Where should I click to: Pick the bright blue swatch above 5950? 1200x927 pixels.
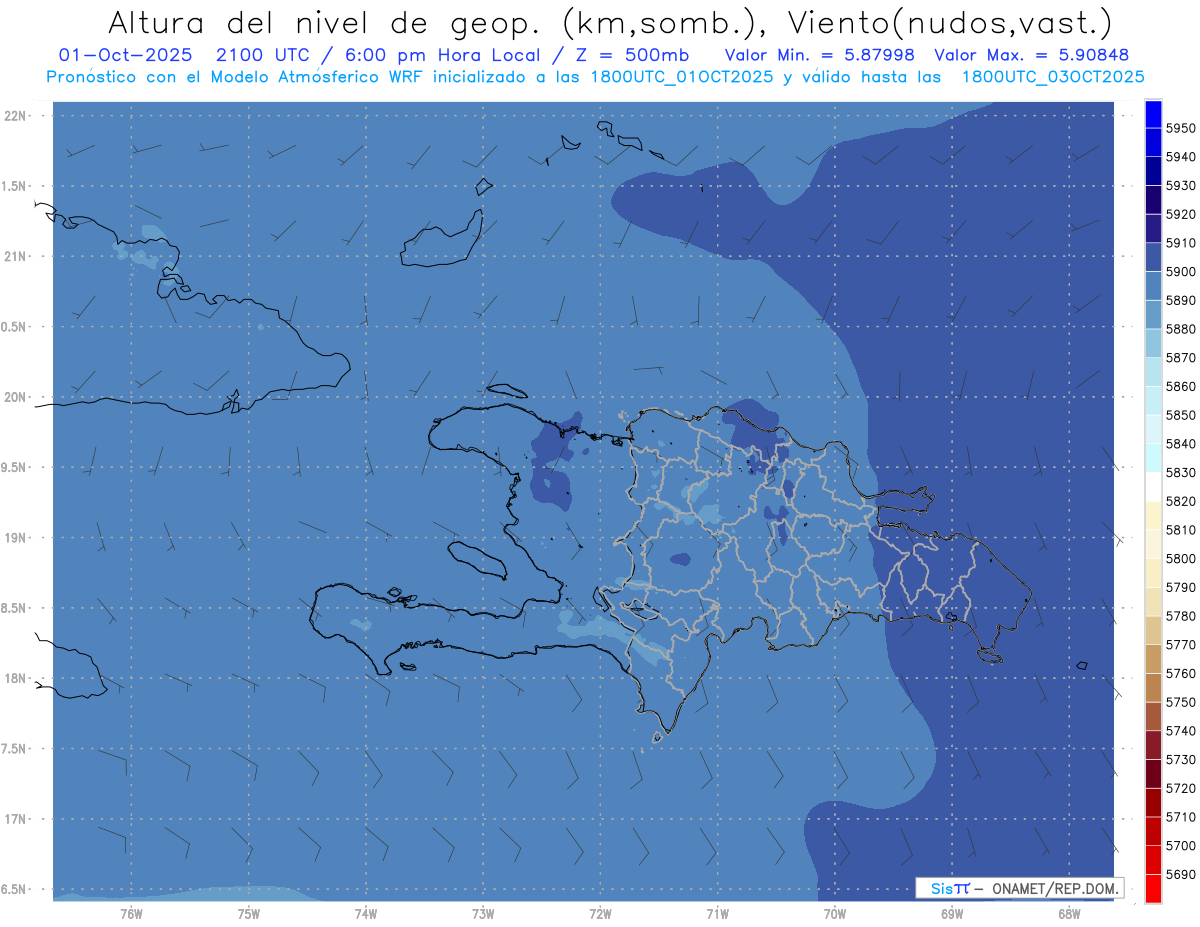(1153, 114)
